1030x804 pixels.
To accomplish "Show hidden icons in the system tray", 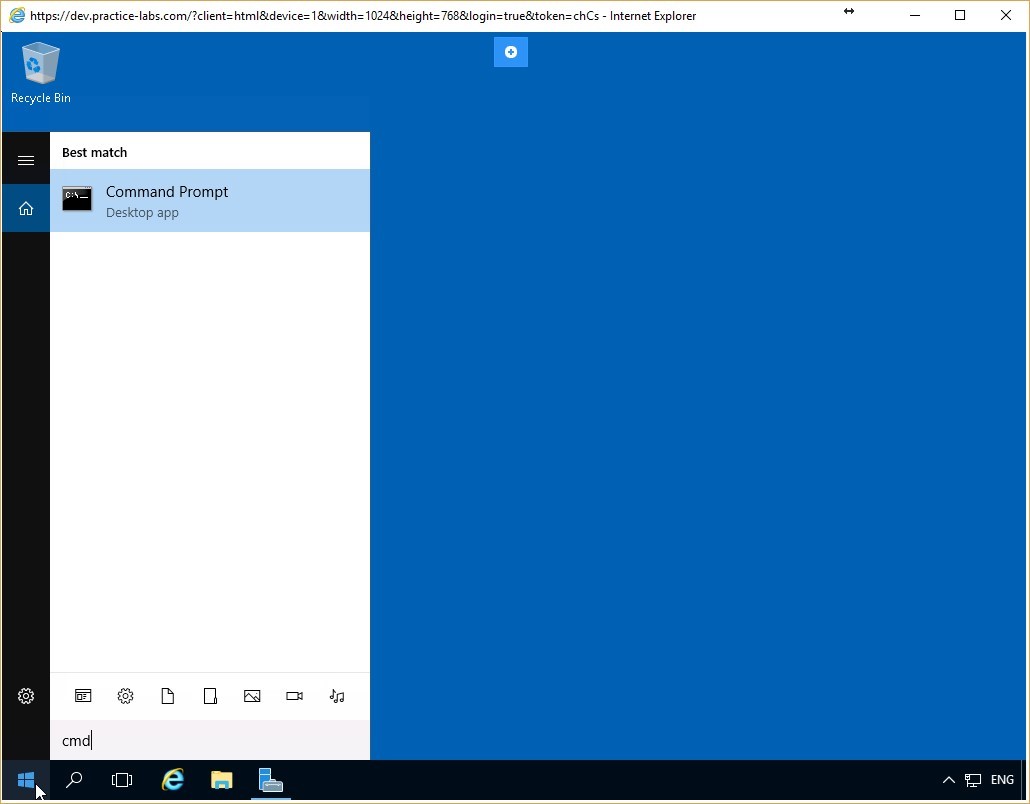I will coord(948,780).
